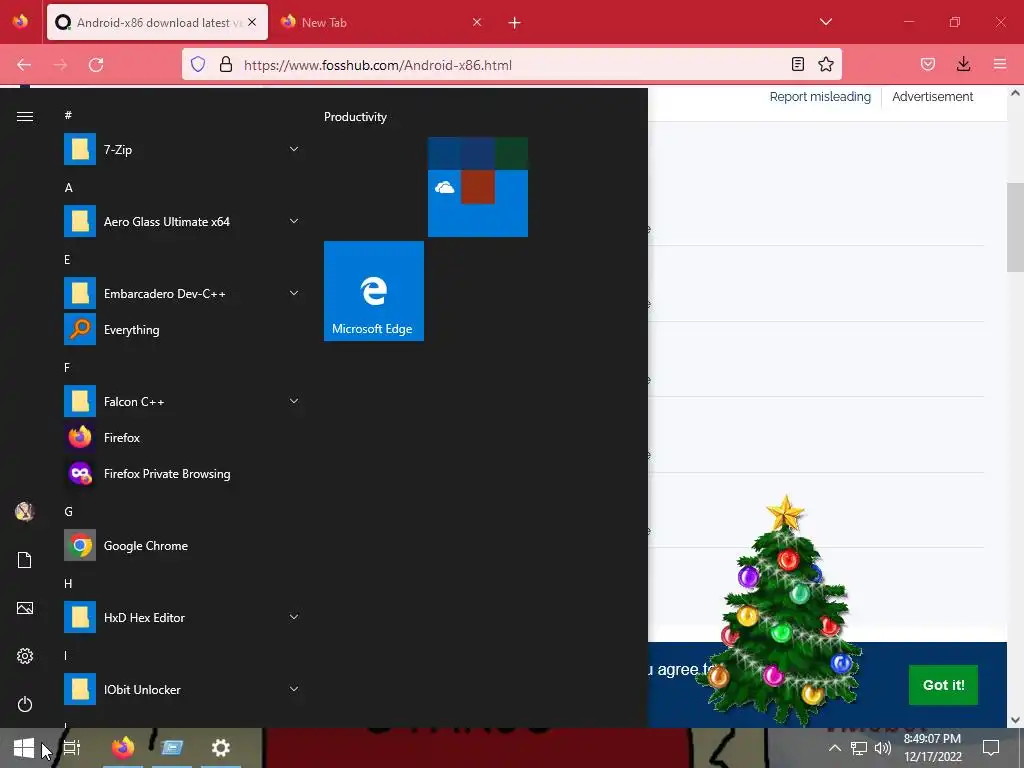This screenshot has height=768, width=1024.
Task: Expand the Falcon C++ chevron
Action: click(x=294, y=402)
